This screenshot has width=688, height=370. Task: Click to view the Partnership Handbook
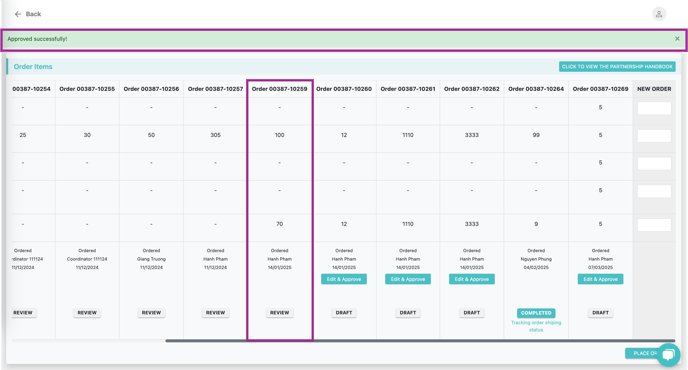tap(617, 67)
